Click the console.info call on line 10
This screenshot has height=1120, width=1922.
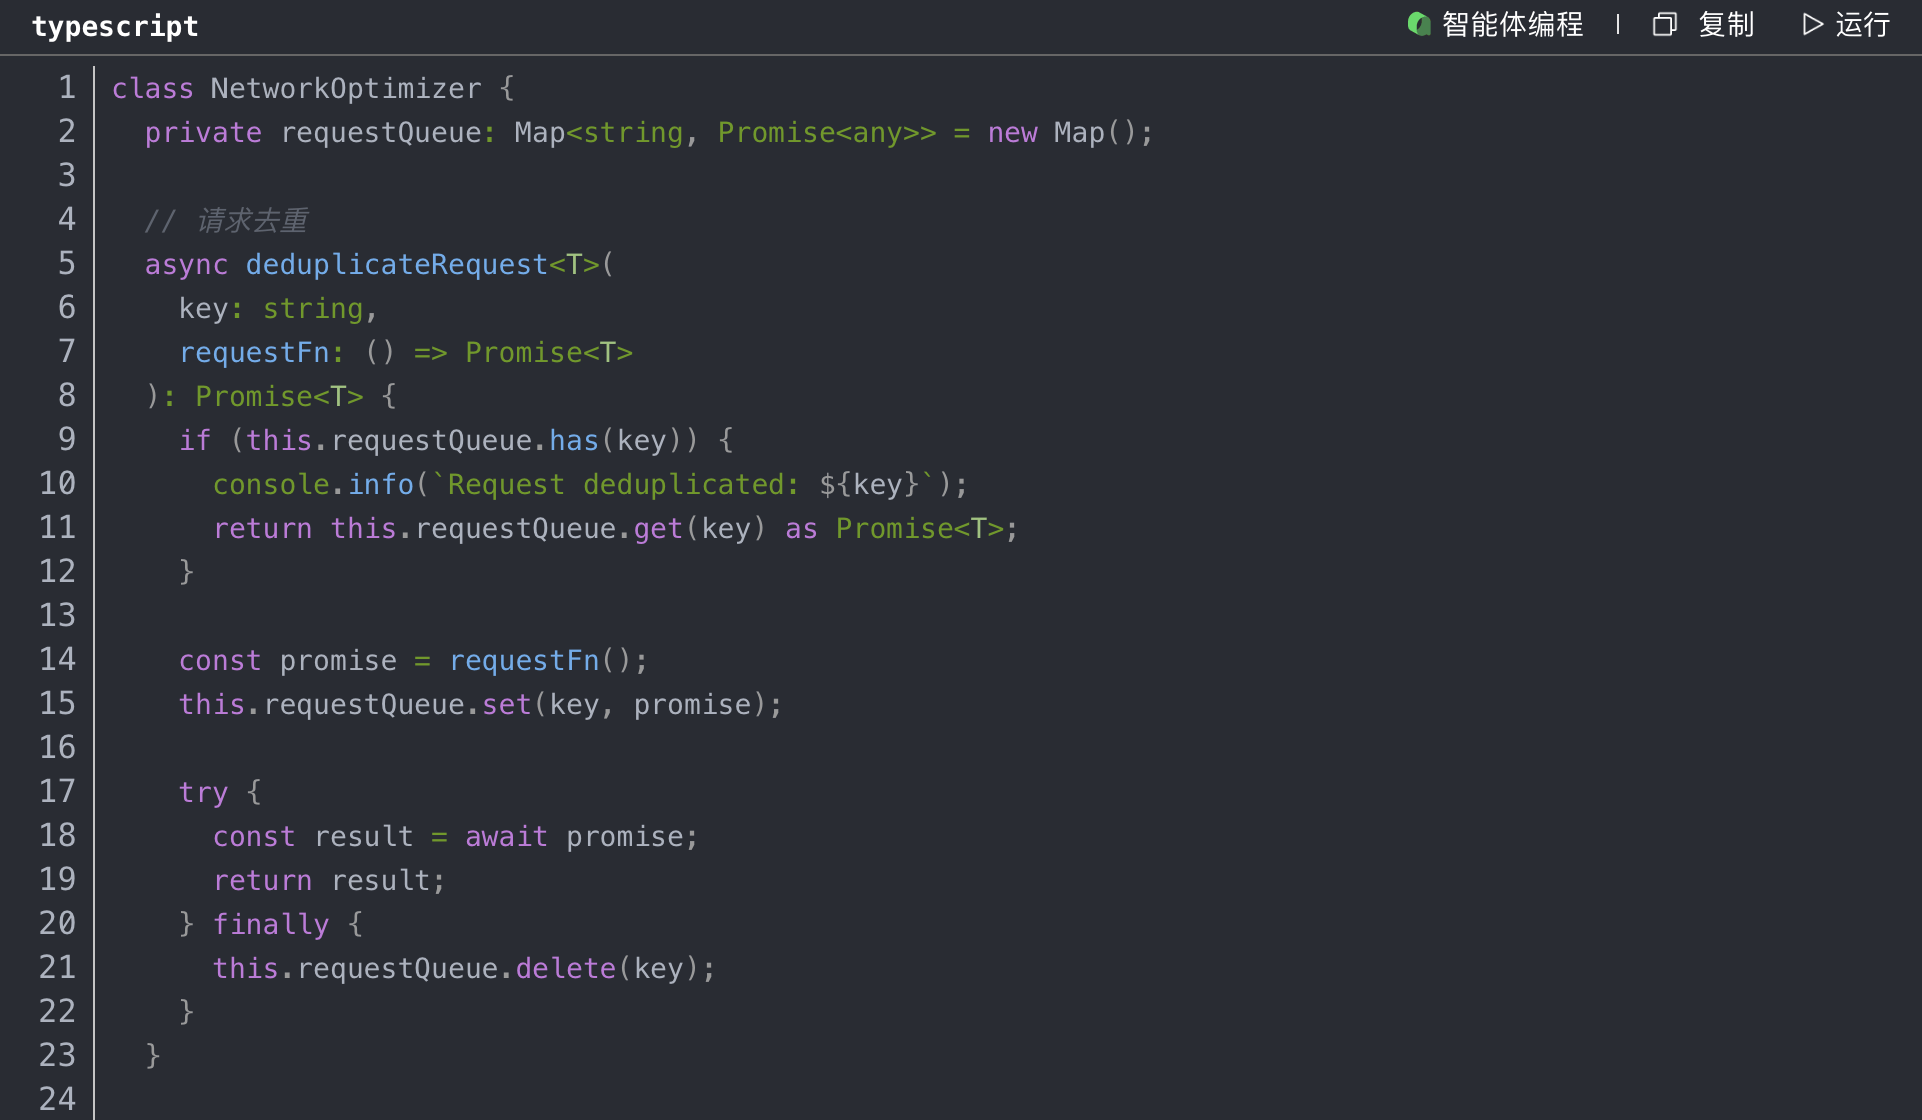[x=313, y=485]
